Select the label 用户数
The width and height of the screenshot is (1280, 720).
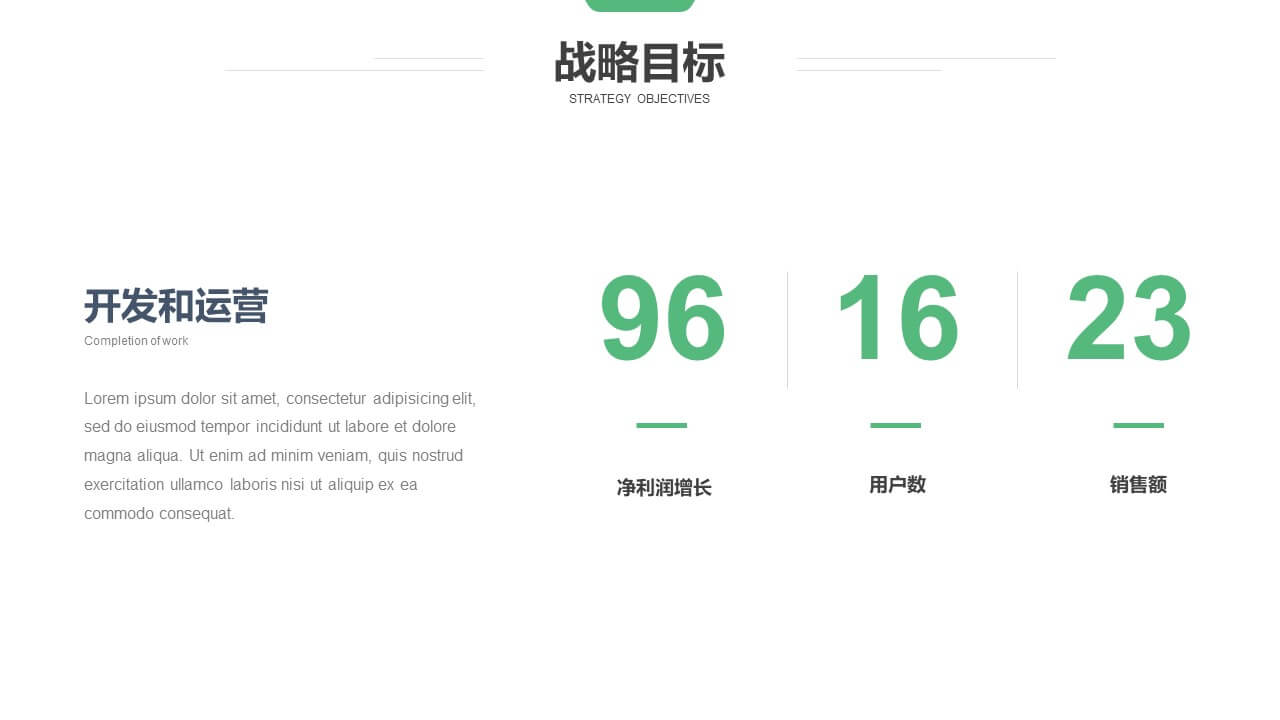[897, 485]
